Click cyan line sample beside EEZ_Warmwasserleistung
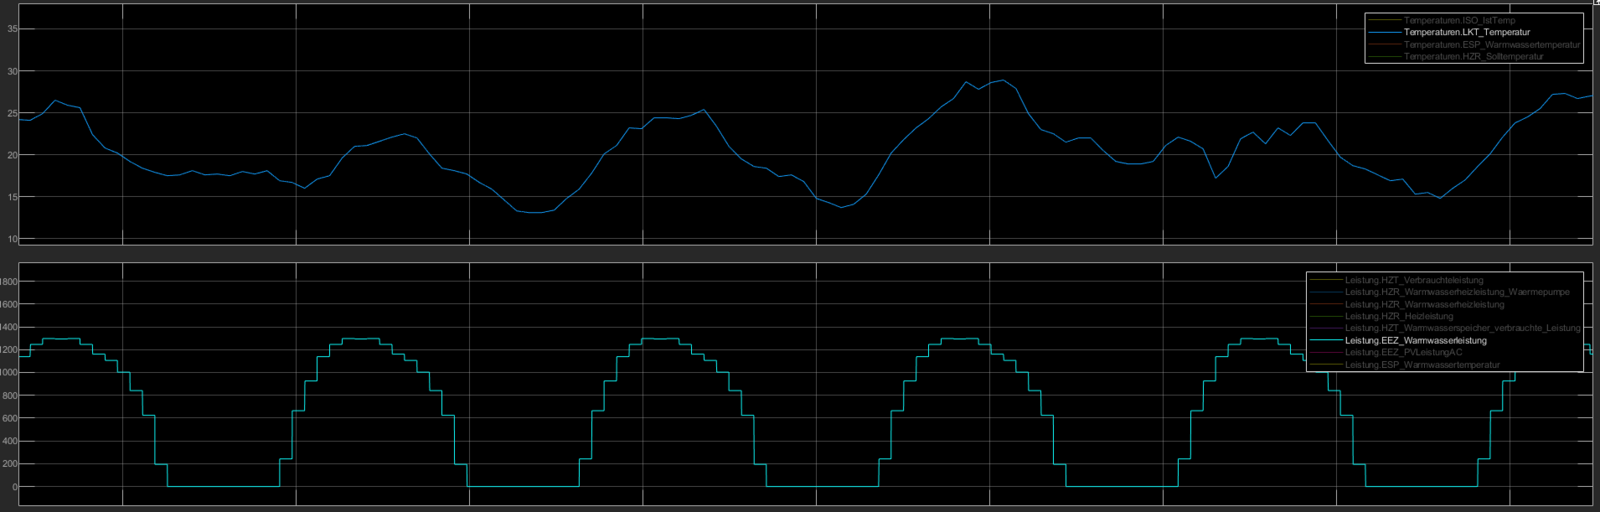The width and height of the screenshot is (1600, 512). [x=1326, y=341]
